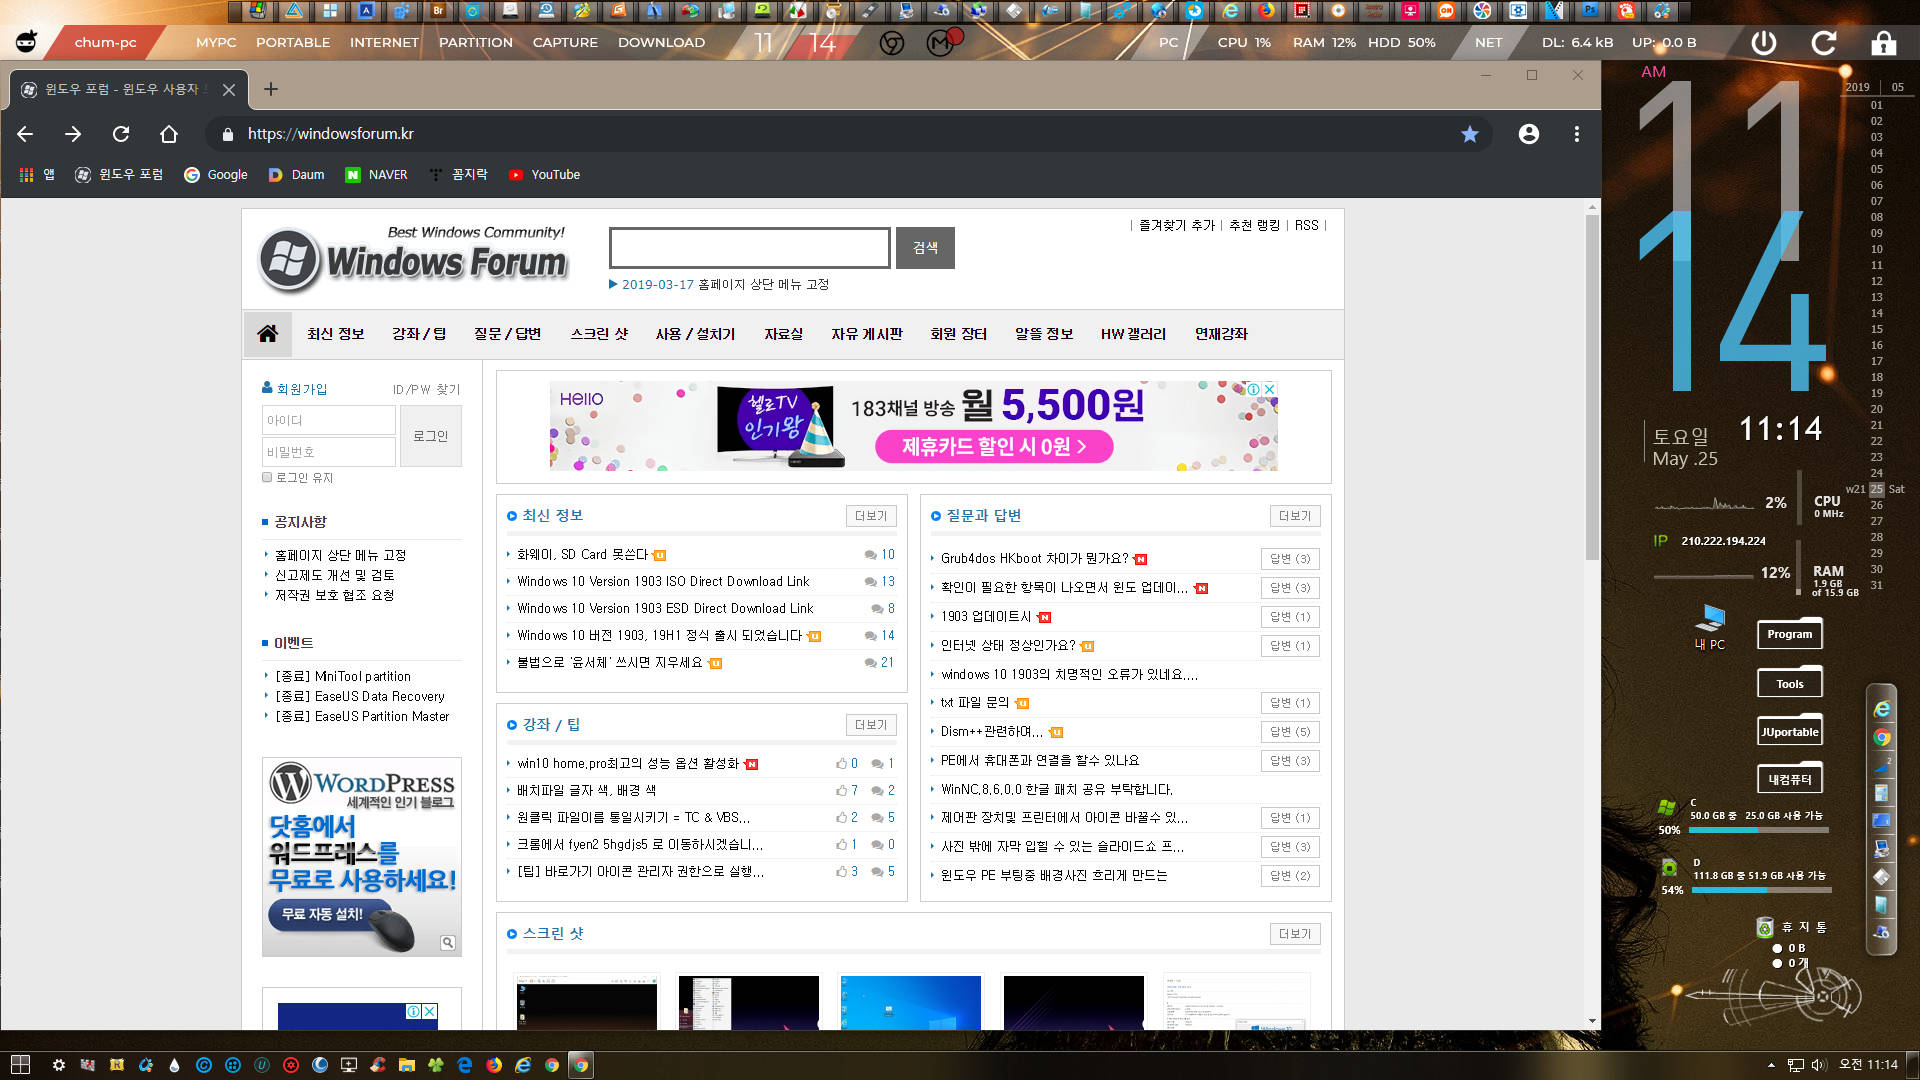Click the Chrome-like circle icon in top bar
This screenshot has height=1080, width=1920.
[x=892, y=43]
